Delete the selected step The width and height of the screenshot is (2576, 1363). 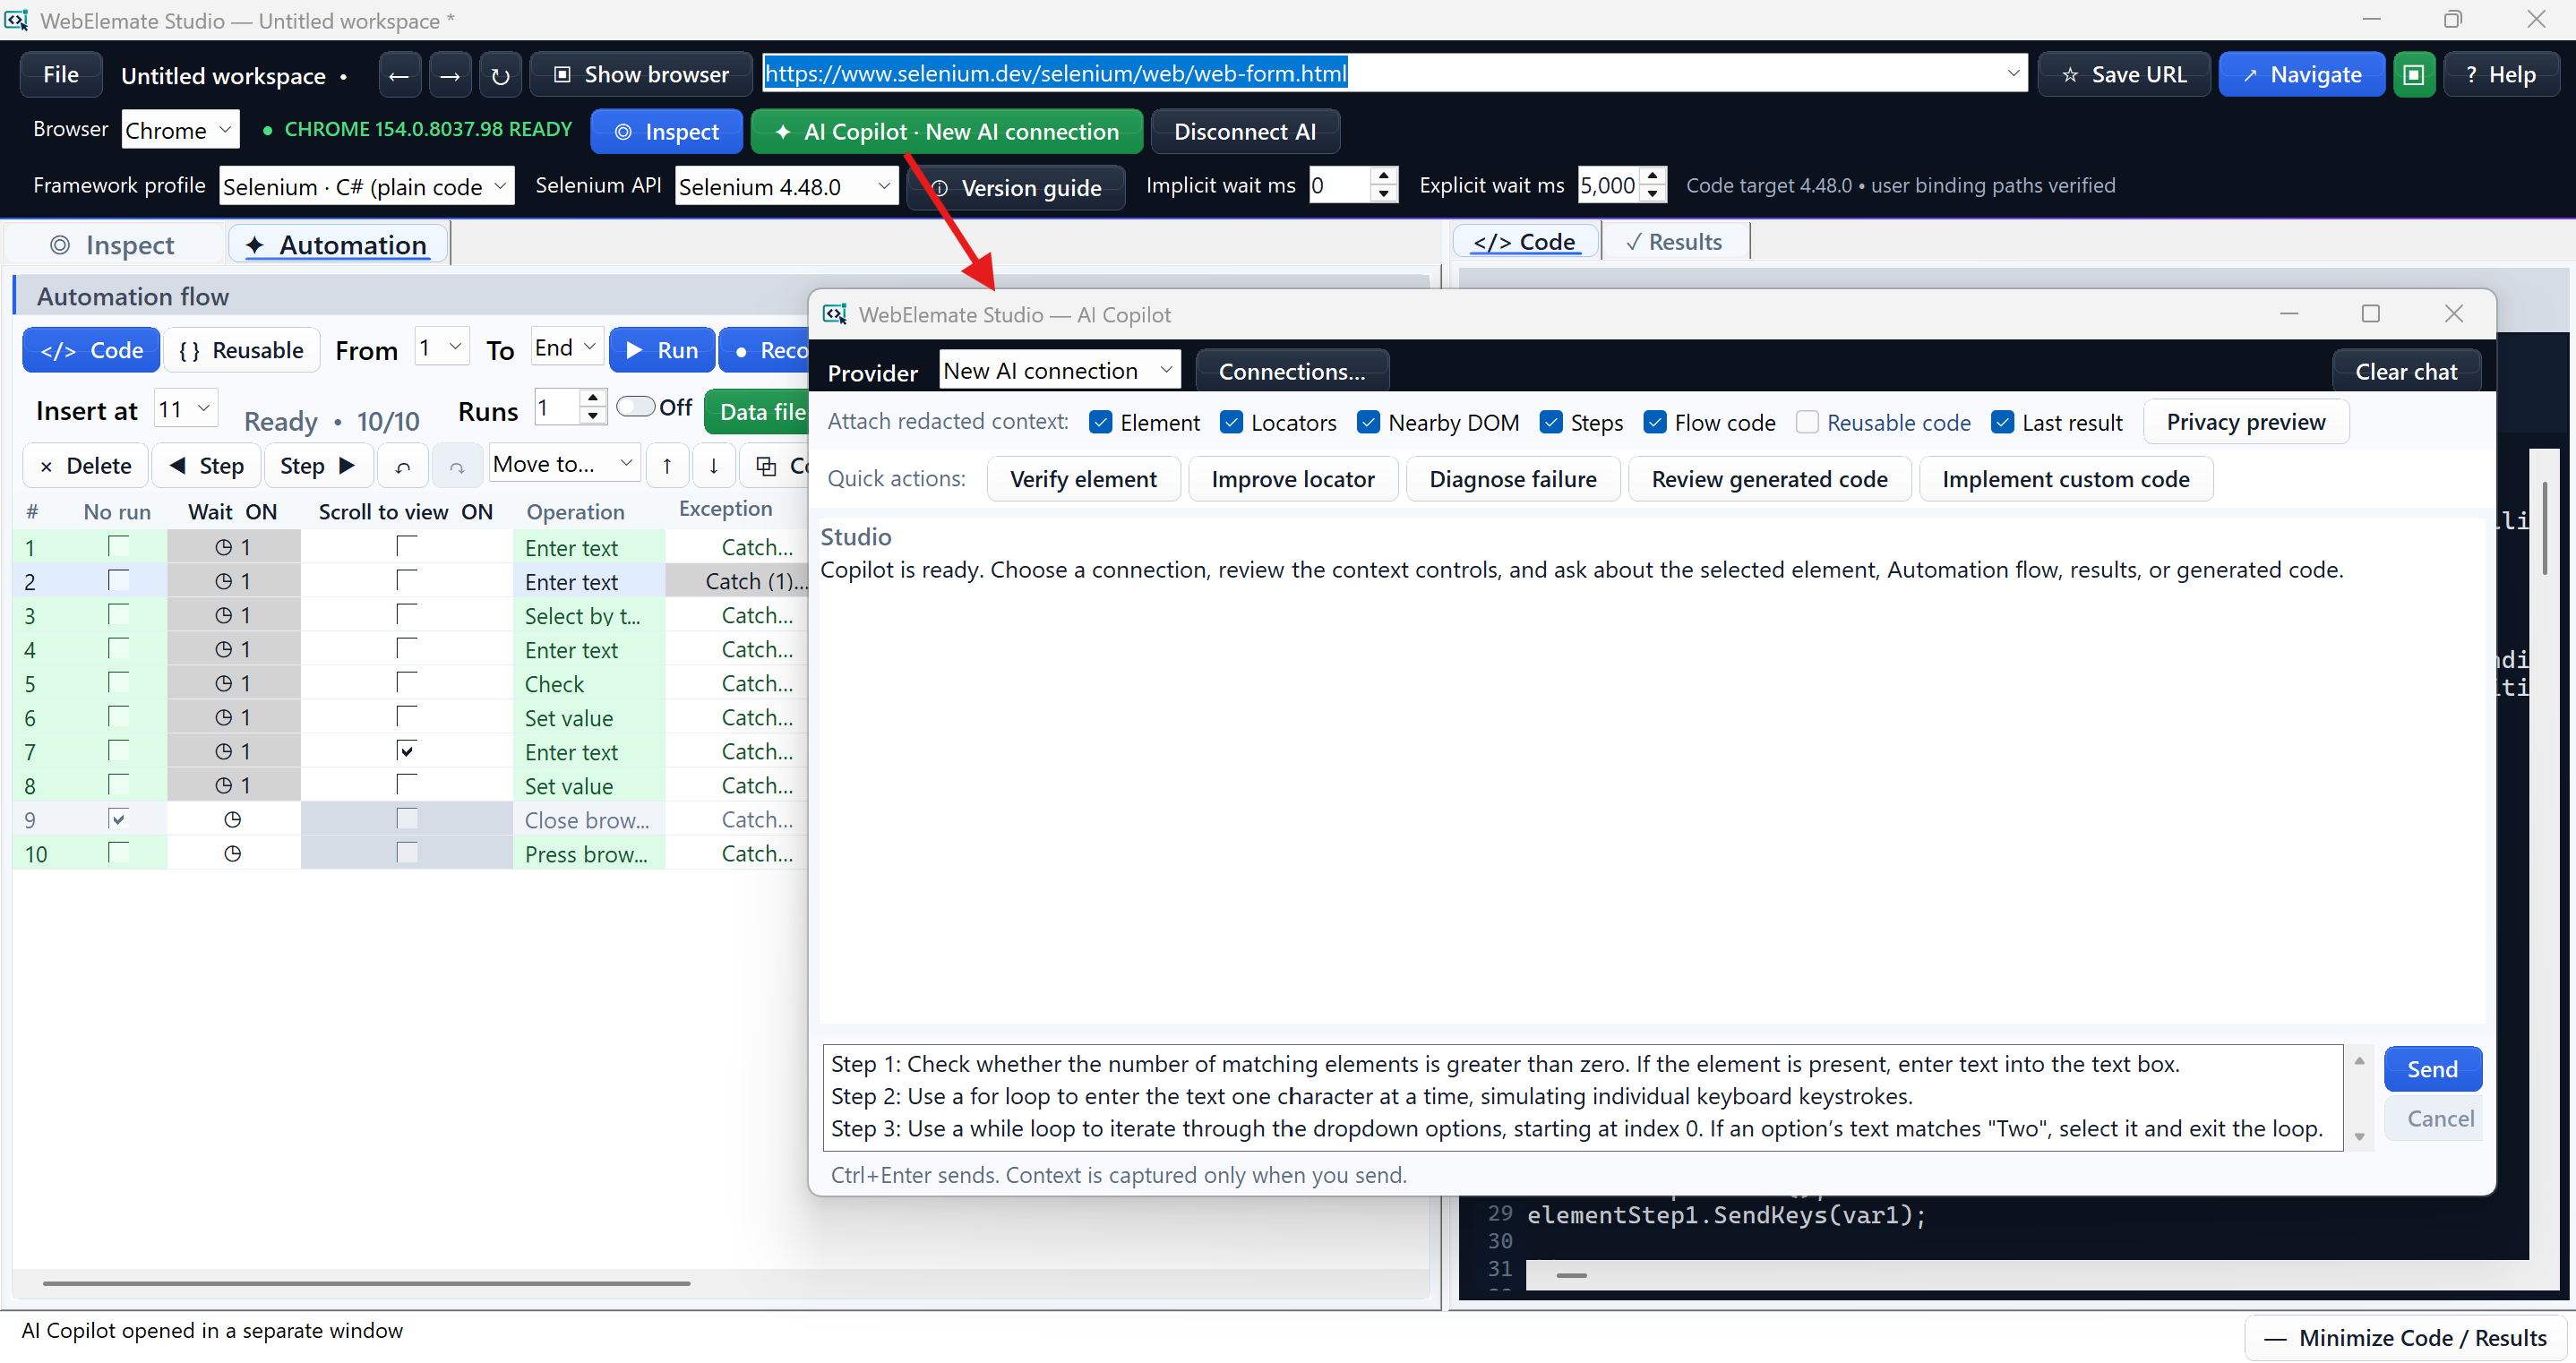tap(86, 466)
